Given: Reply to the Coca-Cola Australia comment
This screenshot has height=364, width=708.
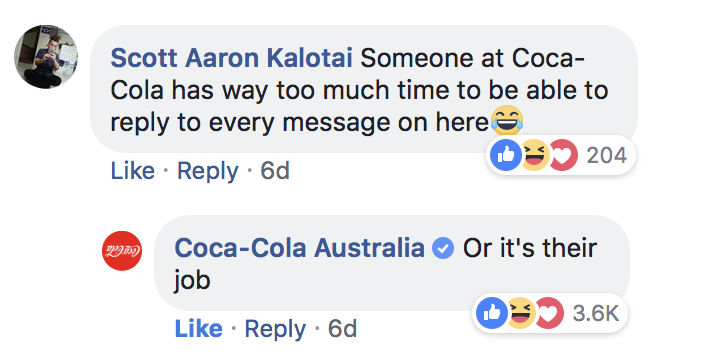Looking at the screenshot, I should click(275, 329).
